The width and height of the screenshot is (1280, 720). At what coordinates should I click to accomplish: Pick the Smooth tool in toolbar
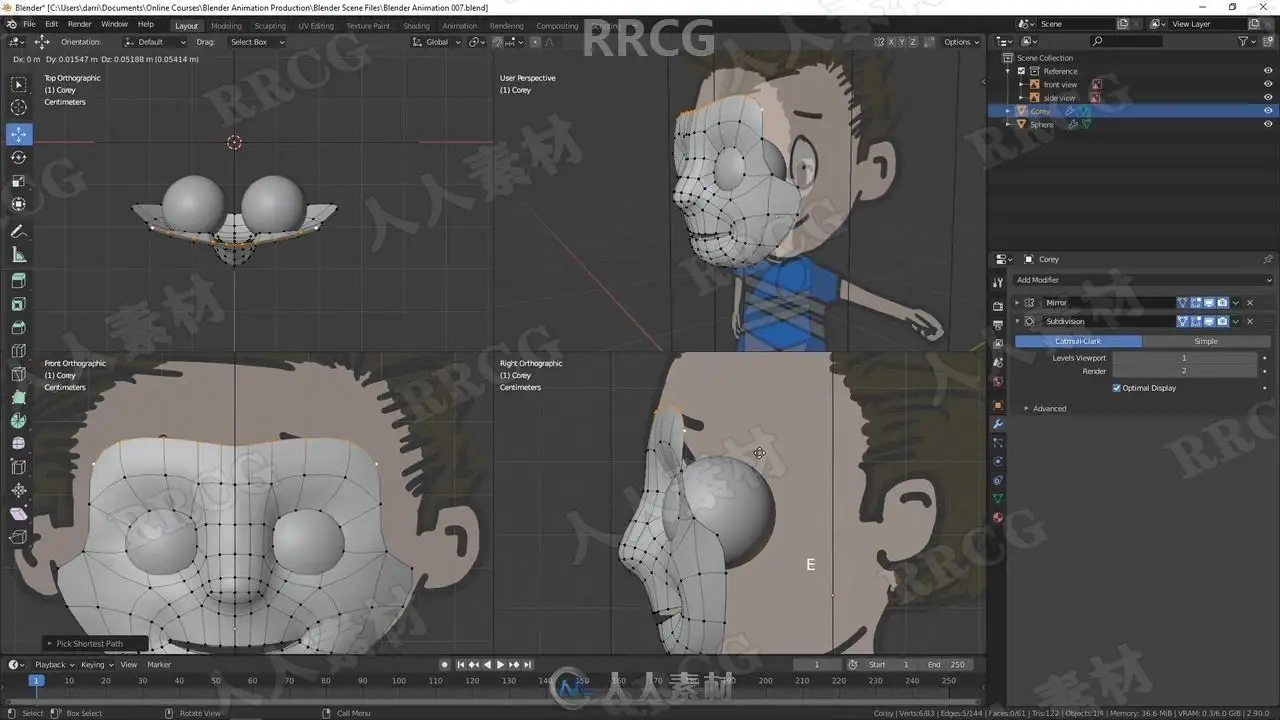[19, 444]
